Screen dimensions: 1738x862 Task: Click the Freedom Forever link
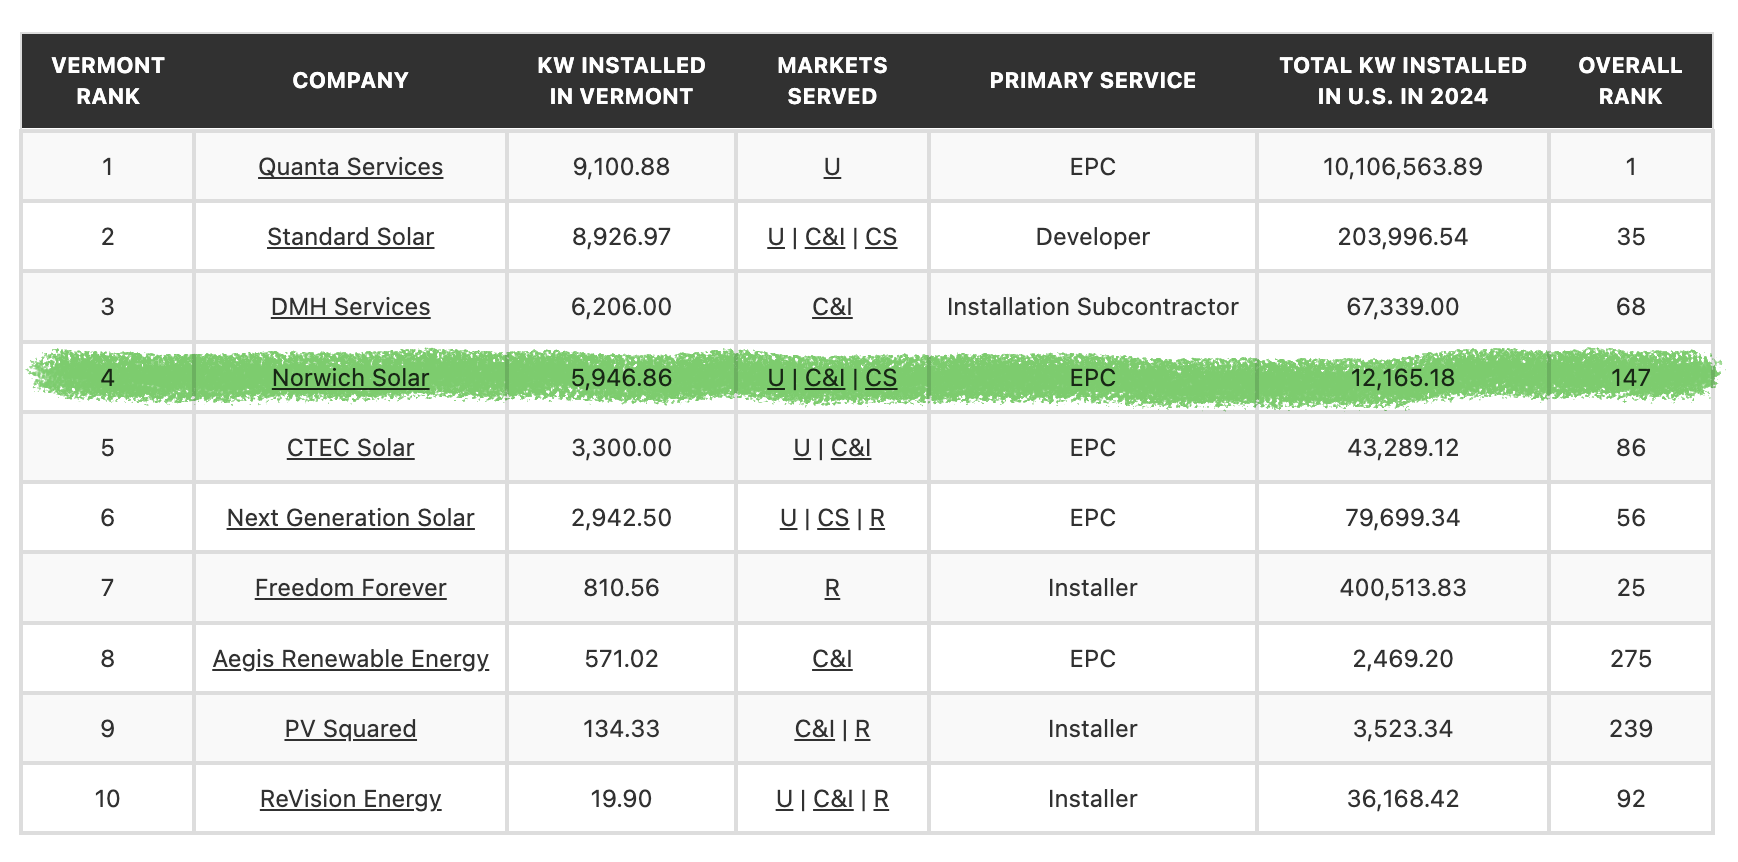[350, 588]
